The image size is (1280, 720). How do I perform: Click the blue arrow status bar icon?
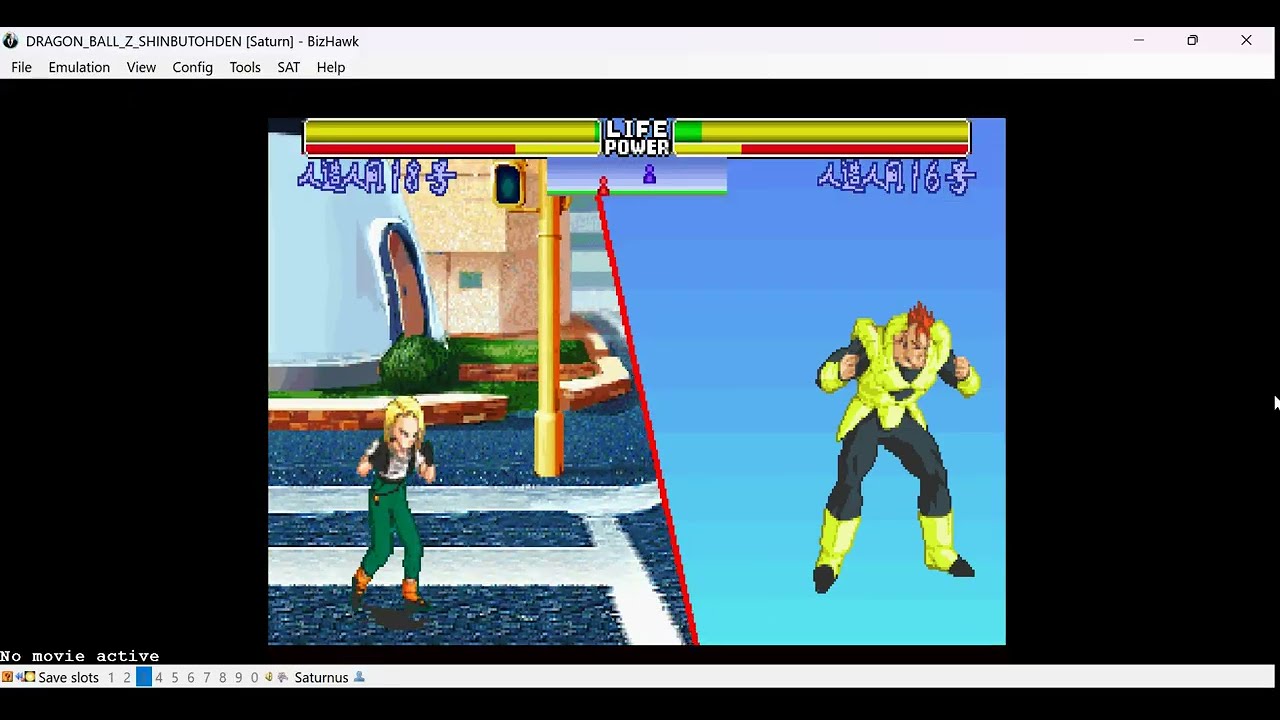(18, 677)
